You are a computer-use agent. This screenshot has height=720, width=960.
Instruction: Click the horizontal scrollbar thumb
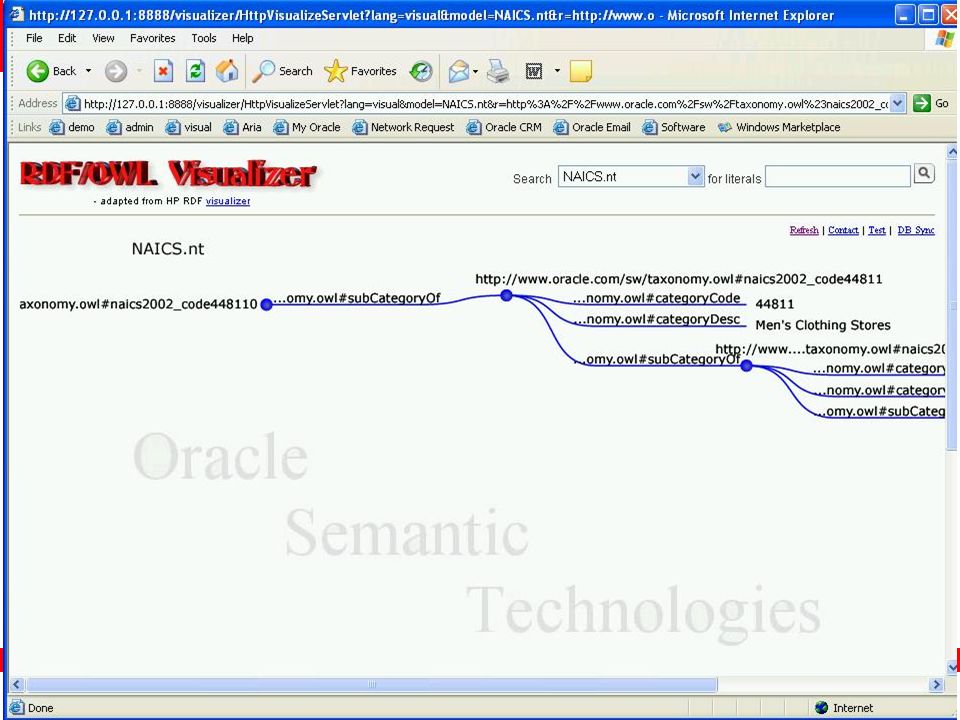click(372, 684)
